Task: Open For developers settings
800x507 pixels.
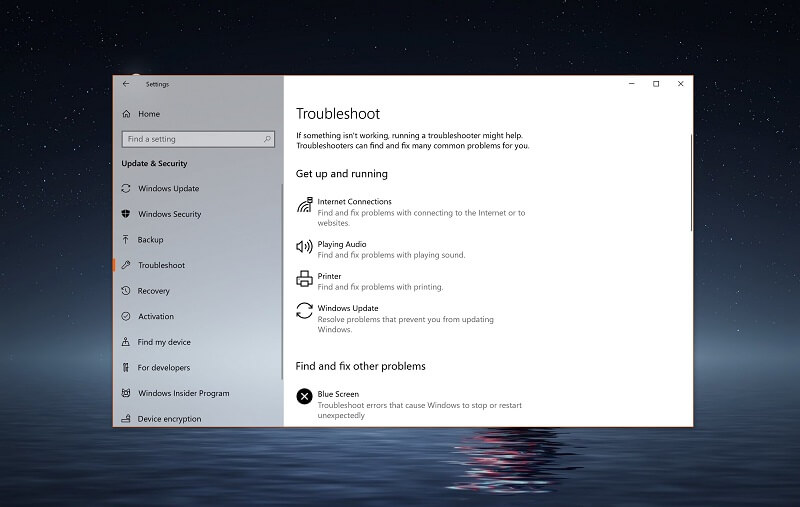Action: pos(163,368)
